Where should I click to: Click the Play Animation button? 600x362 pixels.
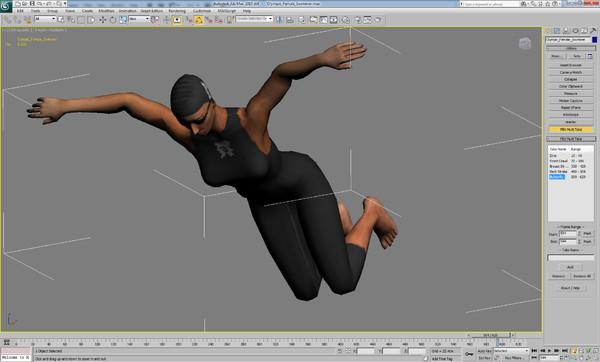click(549, 351)
